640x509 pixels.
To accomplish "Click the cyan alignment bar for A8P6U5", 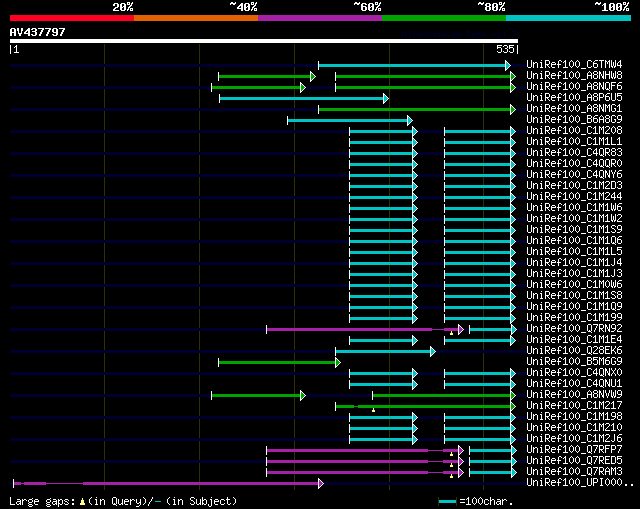I will pyautogui.click(x=304, y=98).
